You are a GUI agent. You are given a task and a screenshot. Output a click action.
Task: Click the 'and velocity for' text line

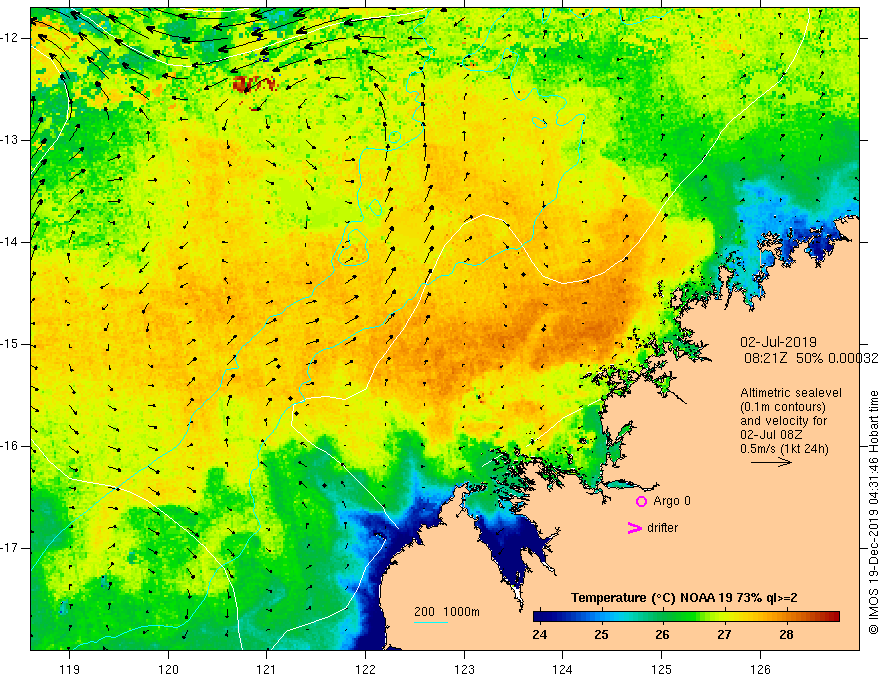point(783,421)
